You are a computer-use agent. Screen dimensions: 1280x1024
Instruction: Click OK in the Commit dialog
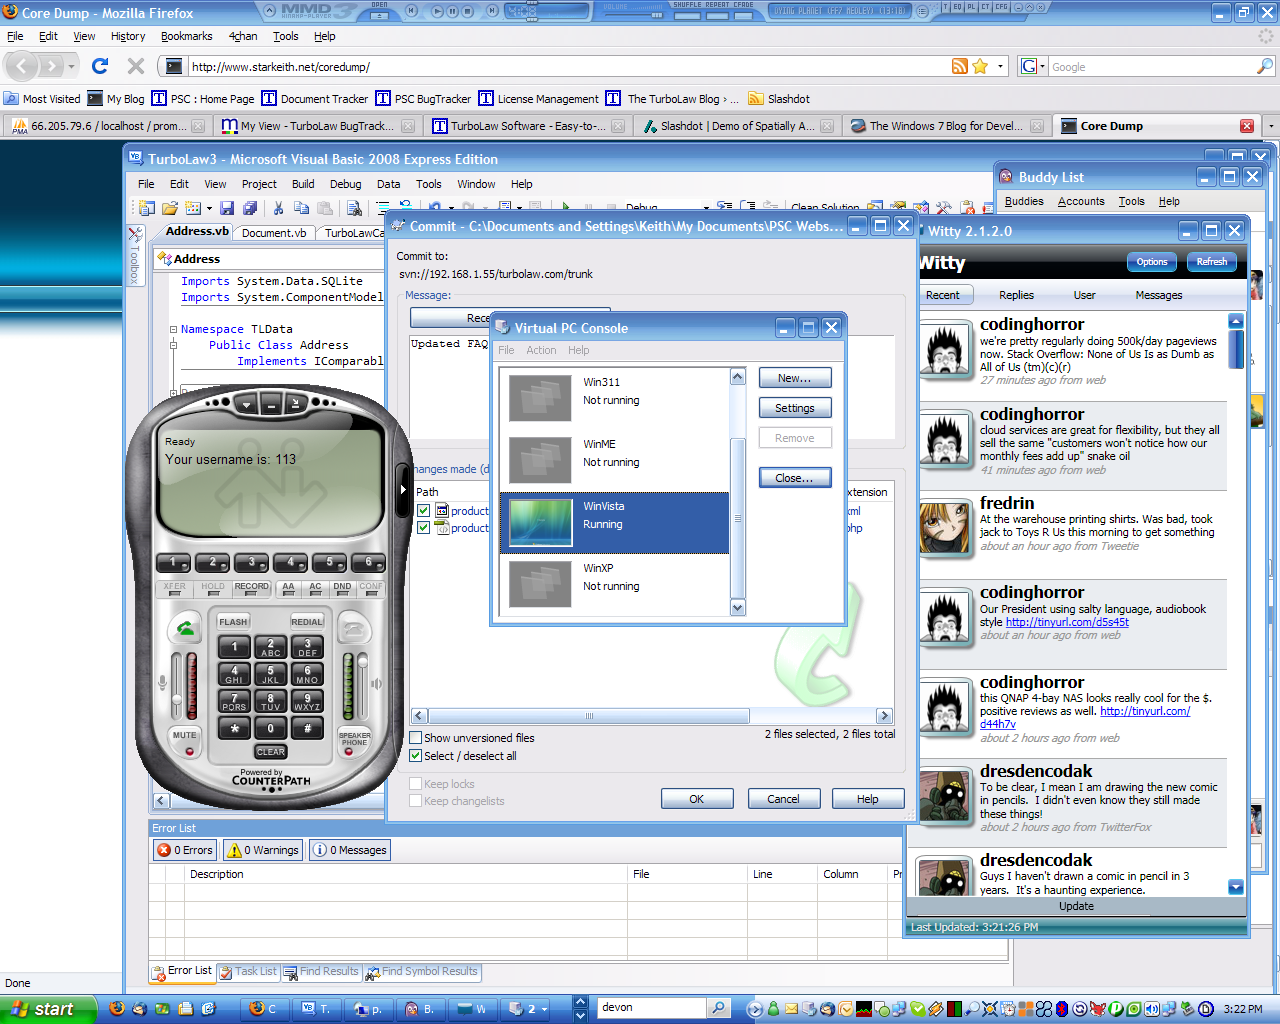click(x=697, y=799)
